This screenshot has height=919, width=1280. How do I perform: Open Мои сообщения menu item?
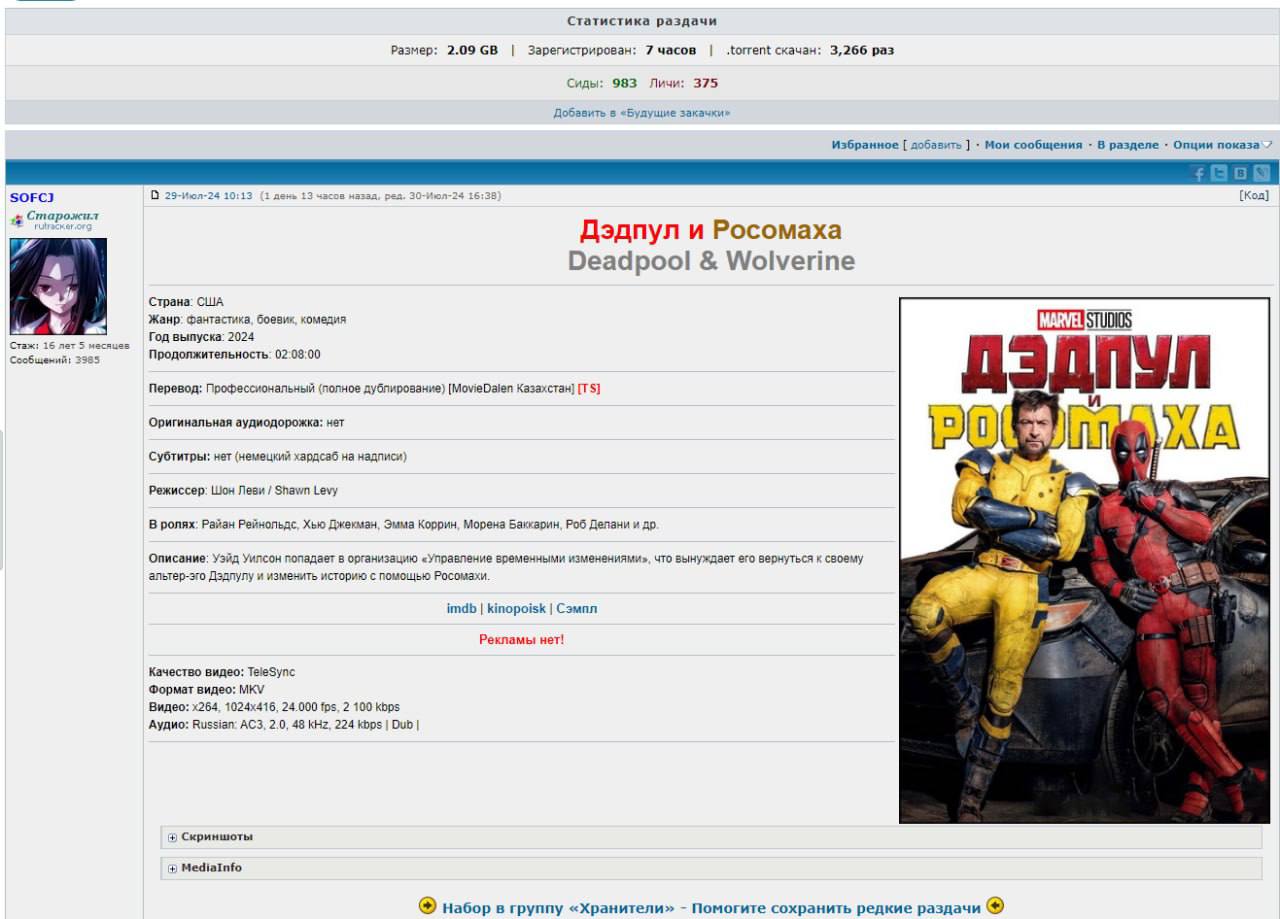coord(1033,145)
